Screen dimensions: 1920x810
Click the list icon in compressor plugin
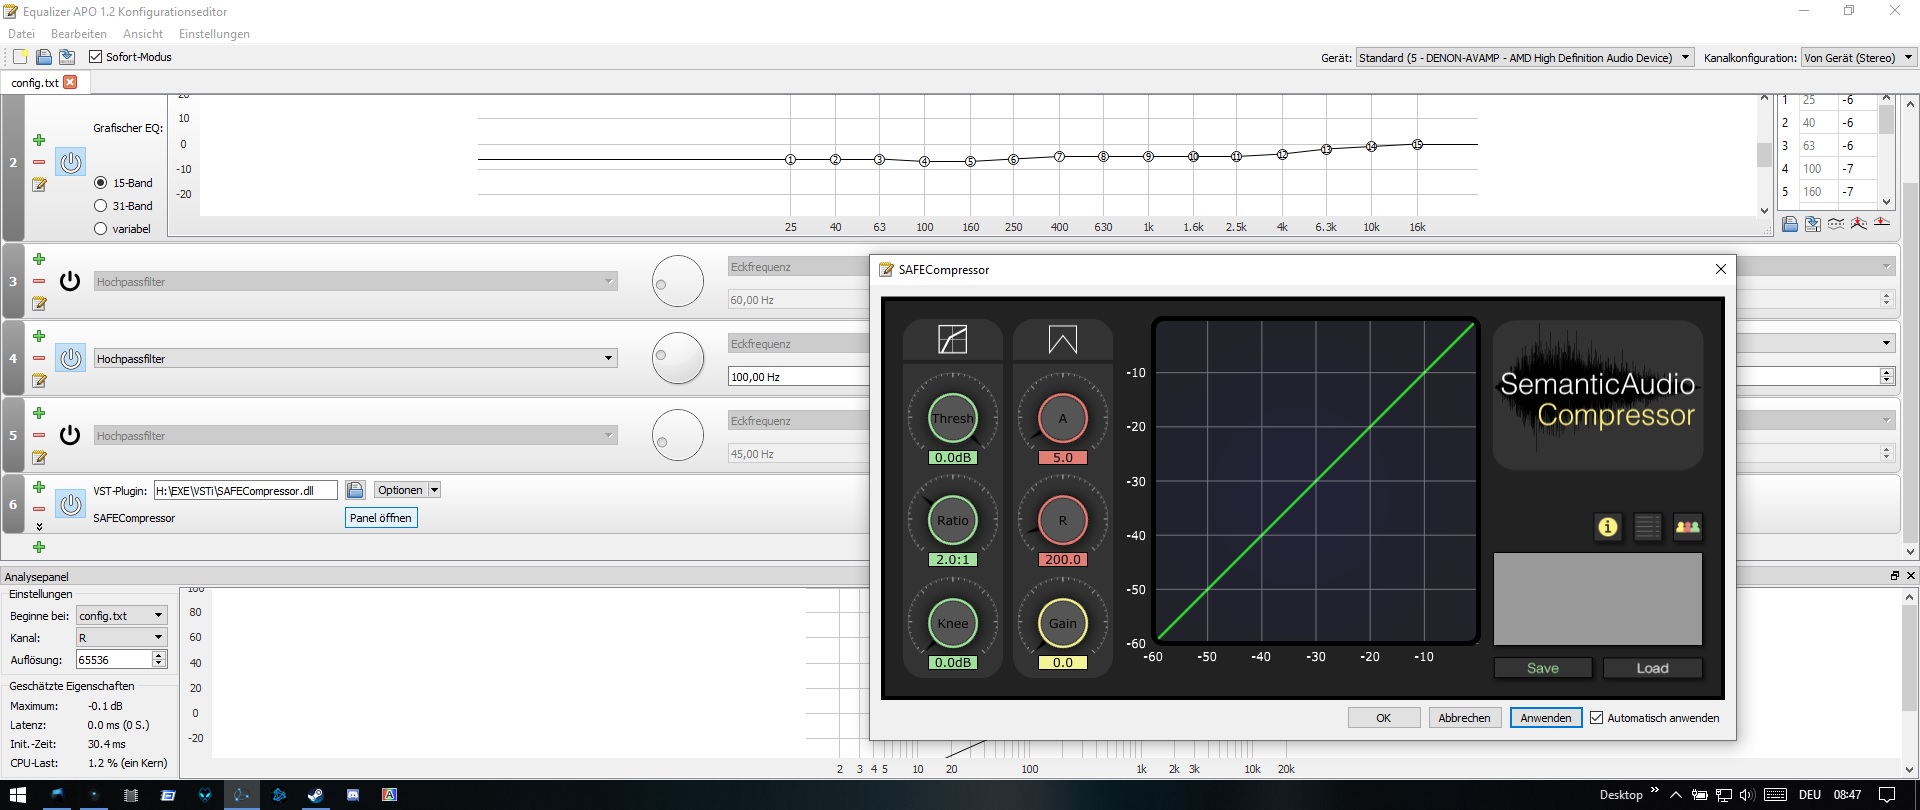click(1648, 527)
